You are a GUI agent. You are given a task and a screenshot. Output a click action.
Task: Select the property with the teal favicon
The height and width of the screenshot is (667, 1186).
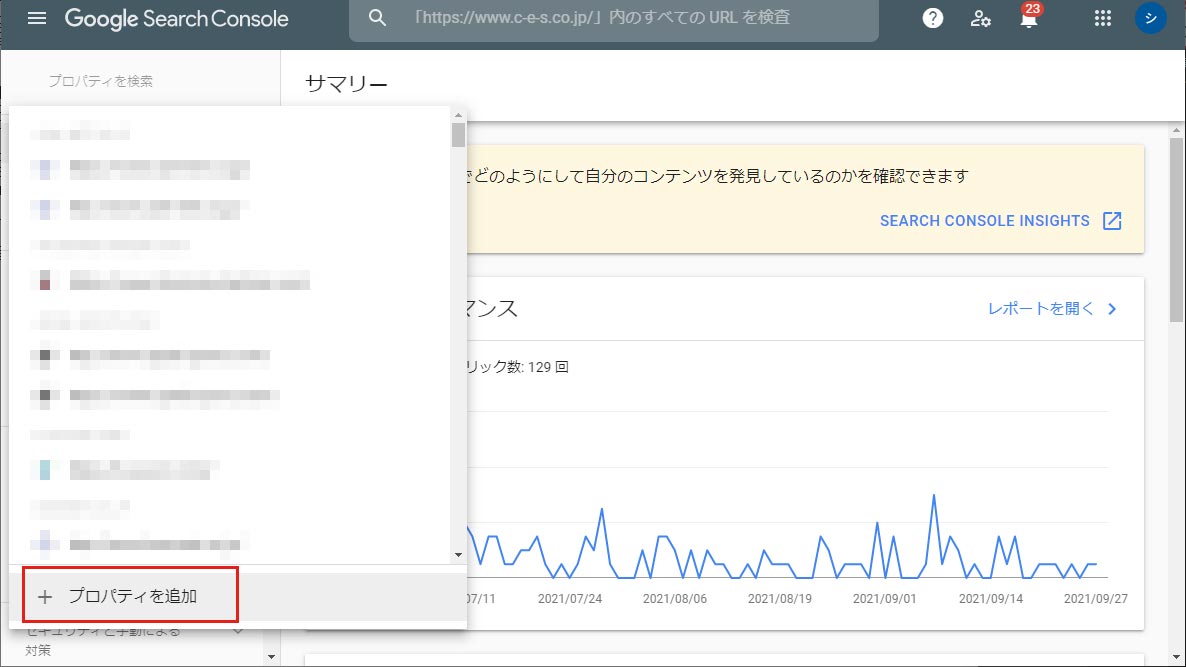127,470
